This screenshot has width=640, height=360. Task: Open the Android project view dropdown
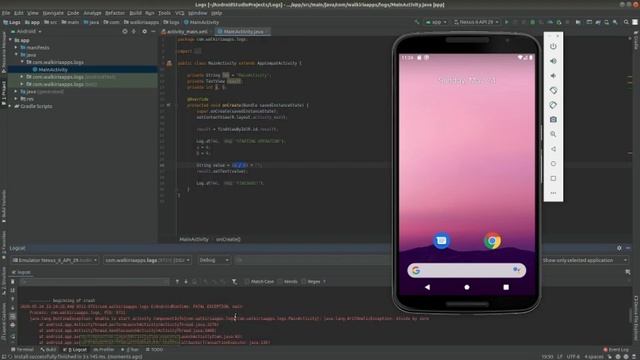[26, 31]
